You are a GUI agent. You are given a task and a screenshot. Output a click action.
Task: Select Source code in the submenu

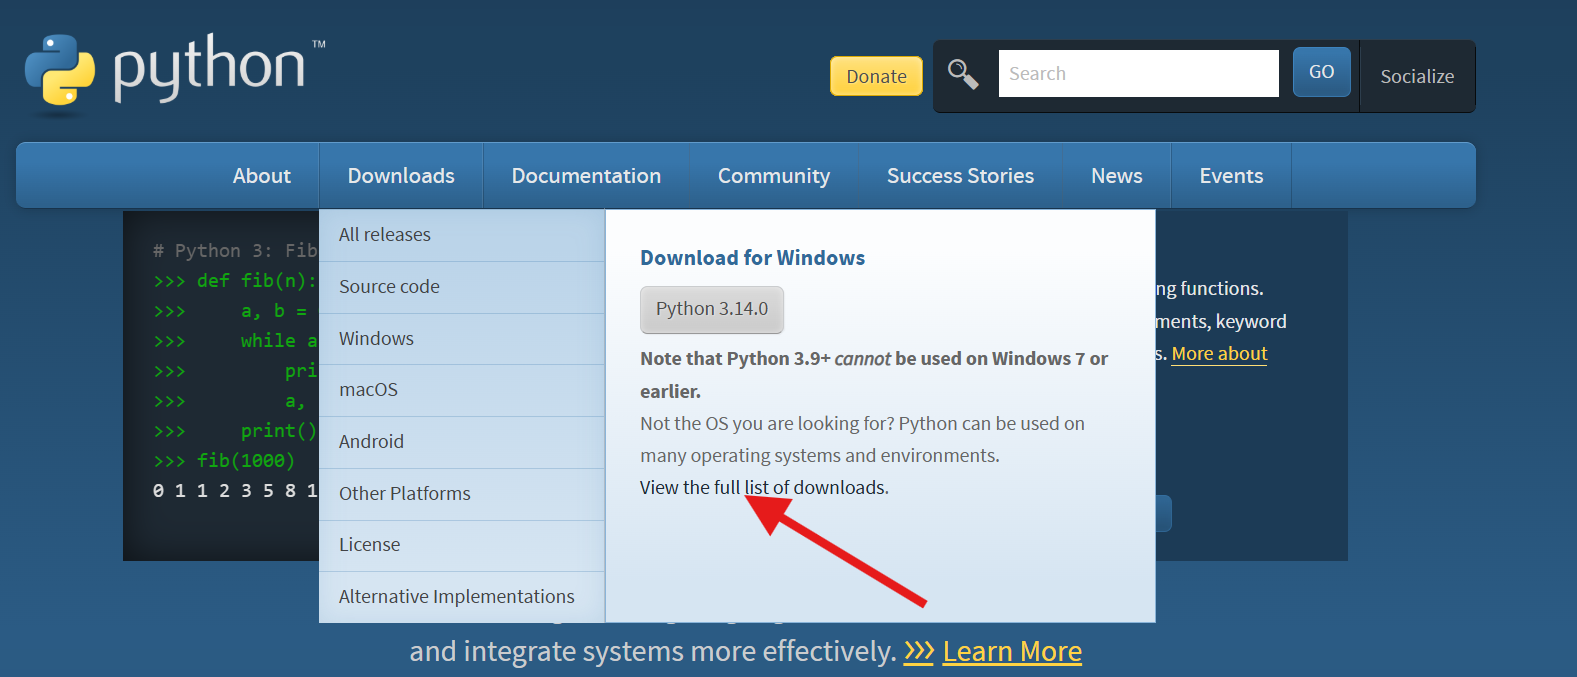389,287
